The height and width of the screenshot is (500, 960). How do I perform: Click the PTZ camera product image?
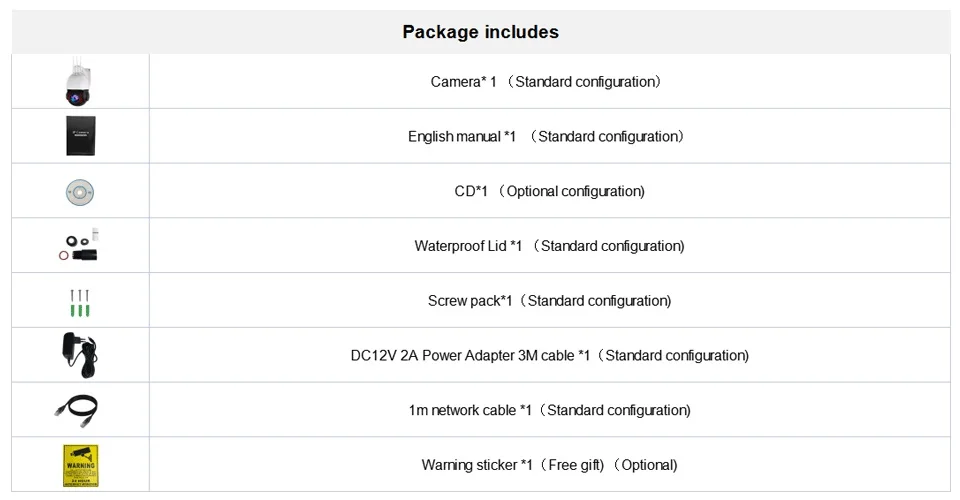pyautogui.click(x=78, y=82)
